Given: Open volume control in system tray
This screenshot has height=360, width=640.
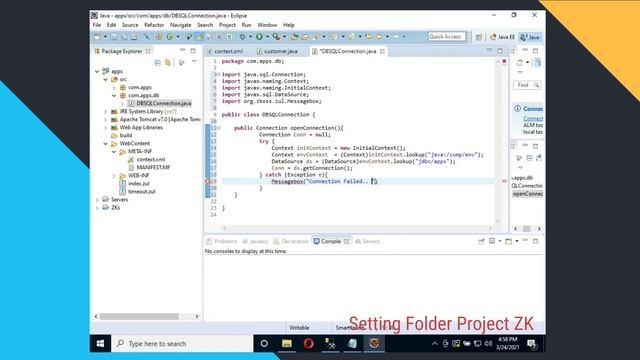Looking at the screenshot, I should (x=488, y=344).
